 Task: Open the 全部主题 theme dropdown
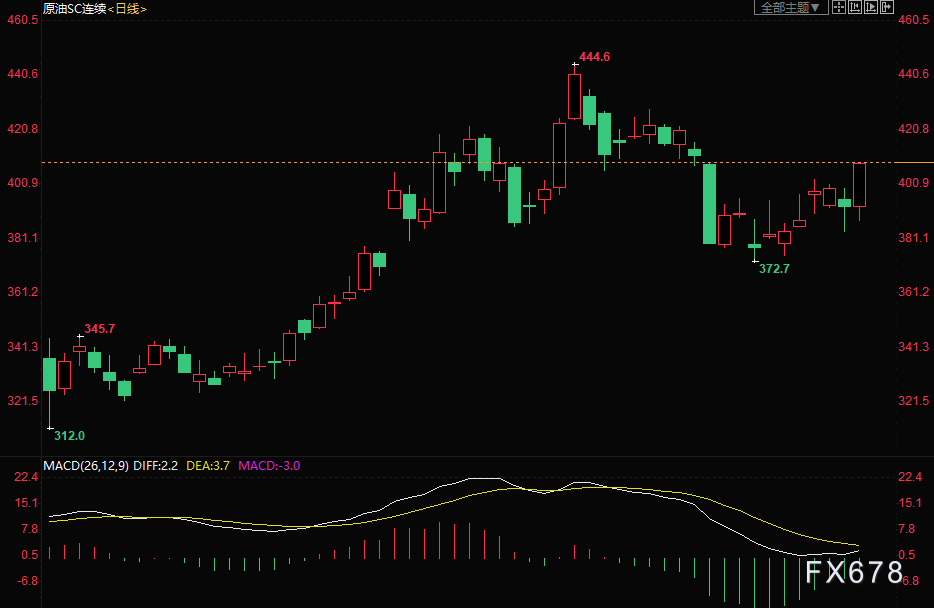pos(790,7)
